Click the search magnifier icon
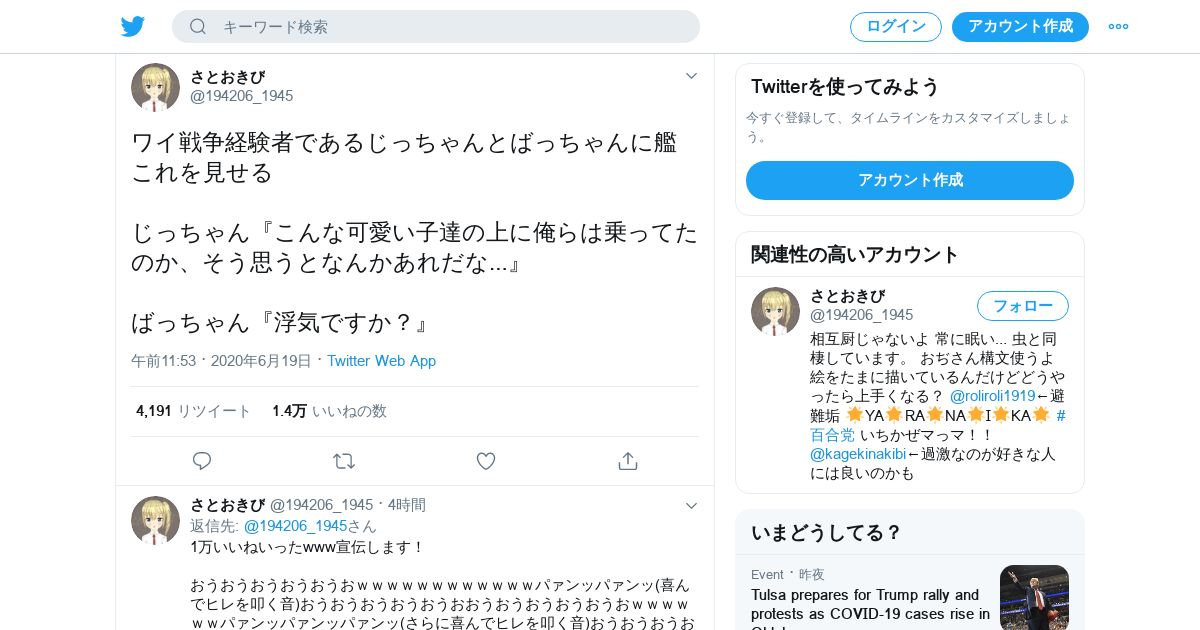Image resolution: width=1200 pixels, height=630 pixels. pos(198,27)
